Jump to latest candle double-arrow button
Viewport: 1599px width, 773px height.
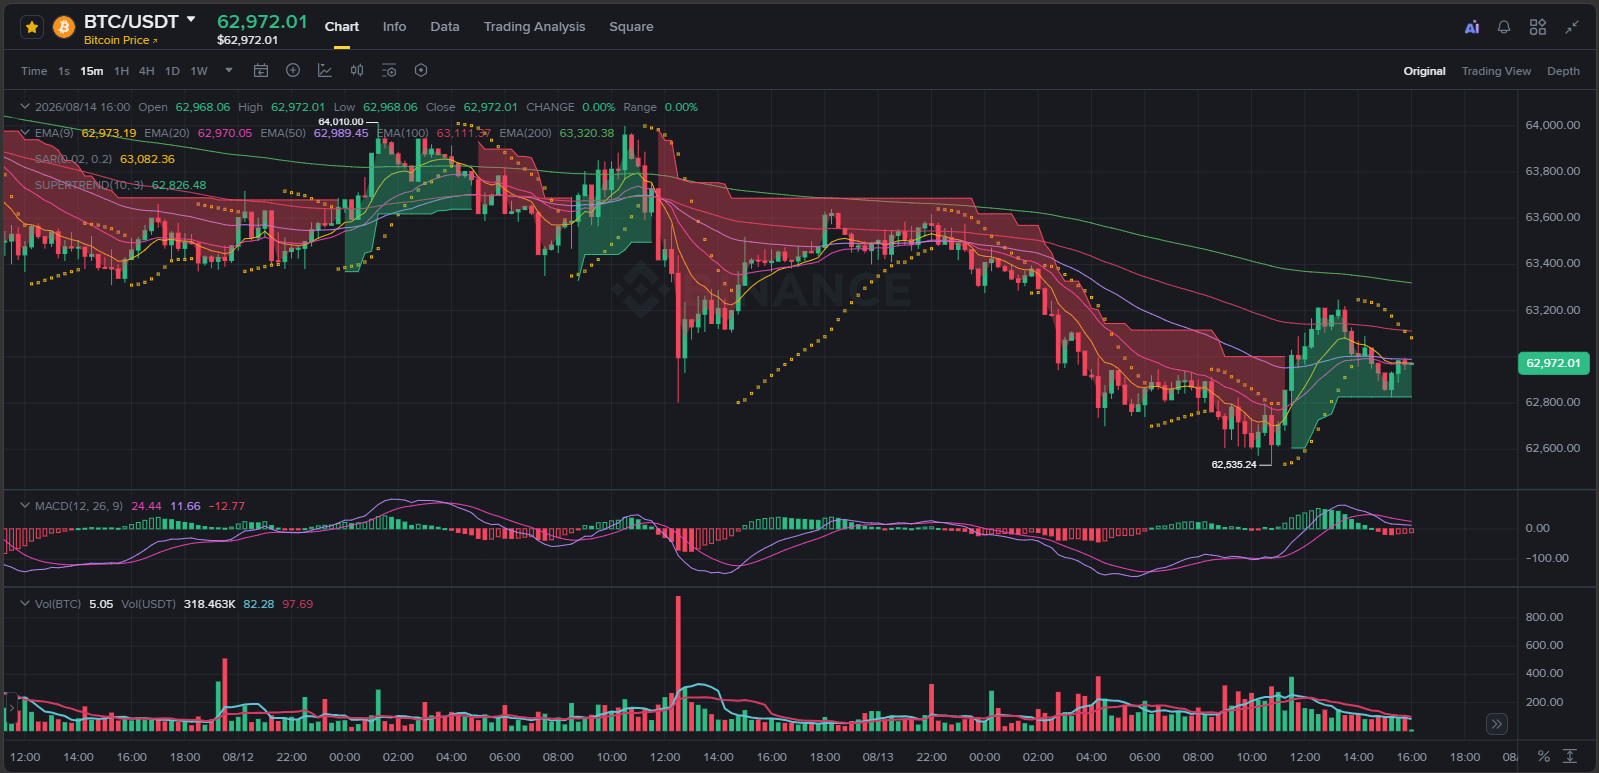tap(1497, 724)
